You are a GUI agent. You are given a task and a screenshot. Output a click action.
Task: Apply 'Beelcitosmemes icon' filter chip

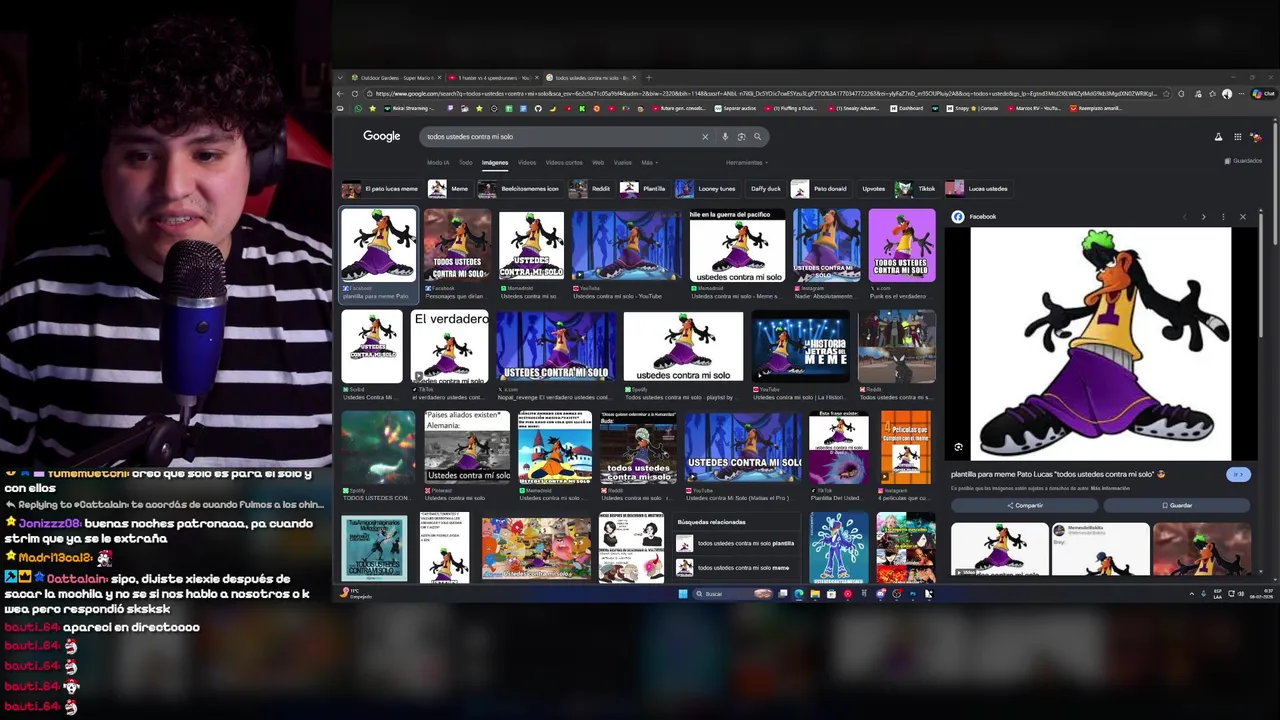point(519,189)
